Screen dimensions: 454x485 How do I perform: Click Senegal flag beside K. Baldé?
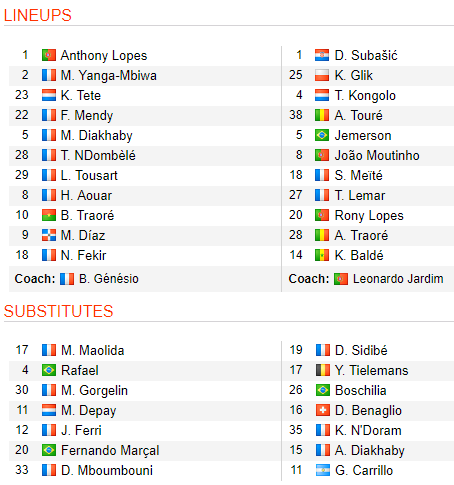pyautogui.click(x=322, y=255)
